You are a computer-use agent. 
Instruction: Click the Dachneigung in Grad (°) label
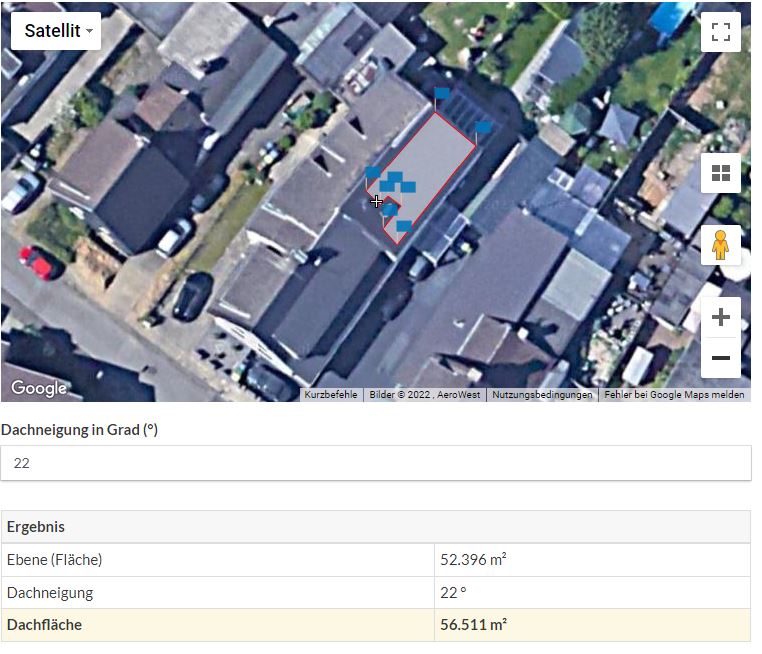click(x=79, y=430)
